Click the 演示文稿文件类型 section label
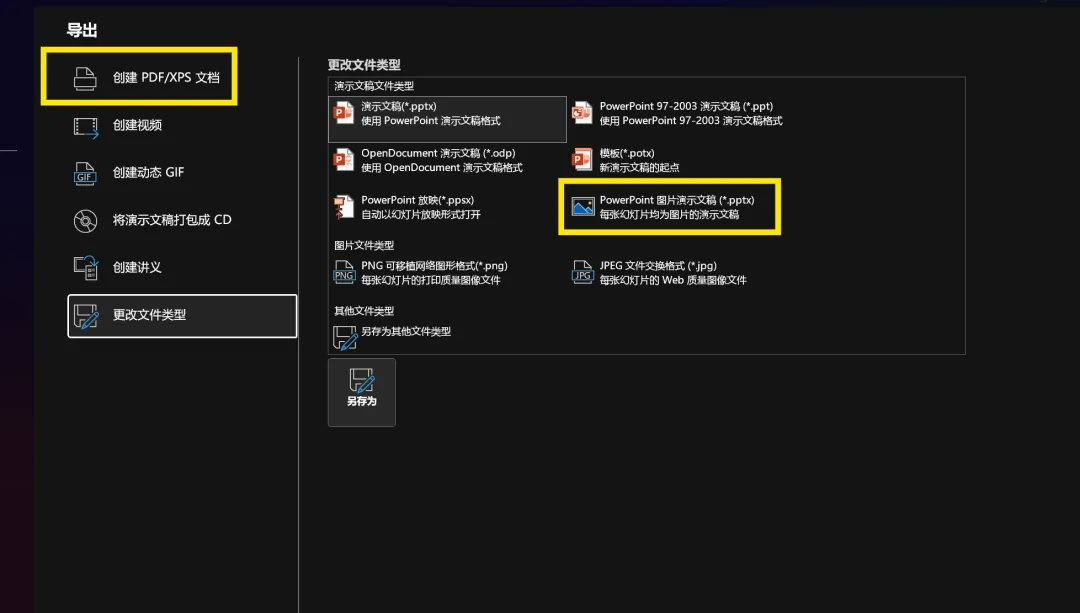1080x613 pixels. (374, 86)
